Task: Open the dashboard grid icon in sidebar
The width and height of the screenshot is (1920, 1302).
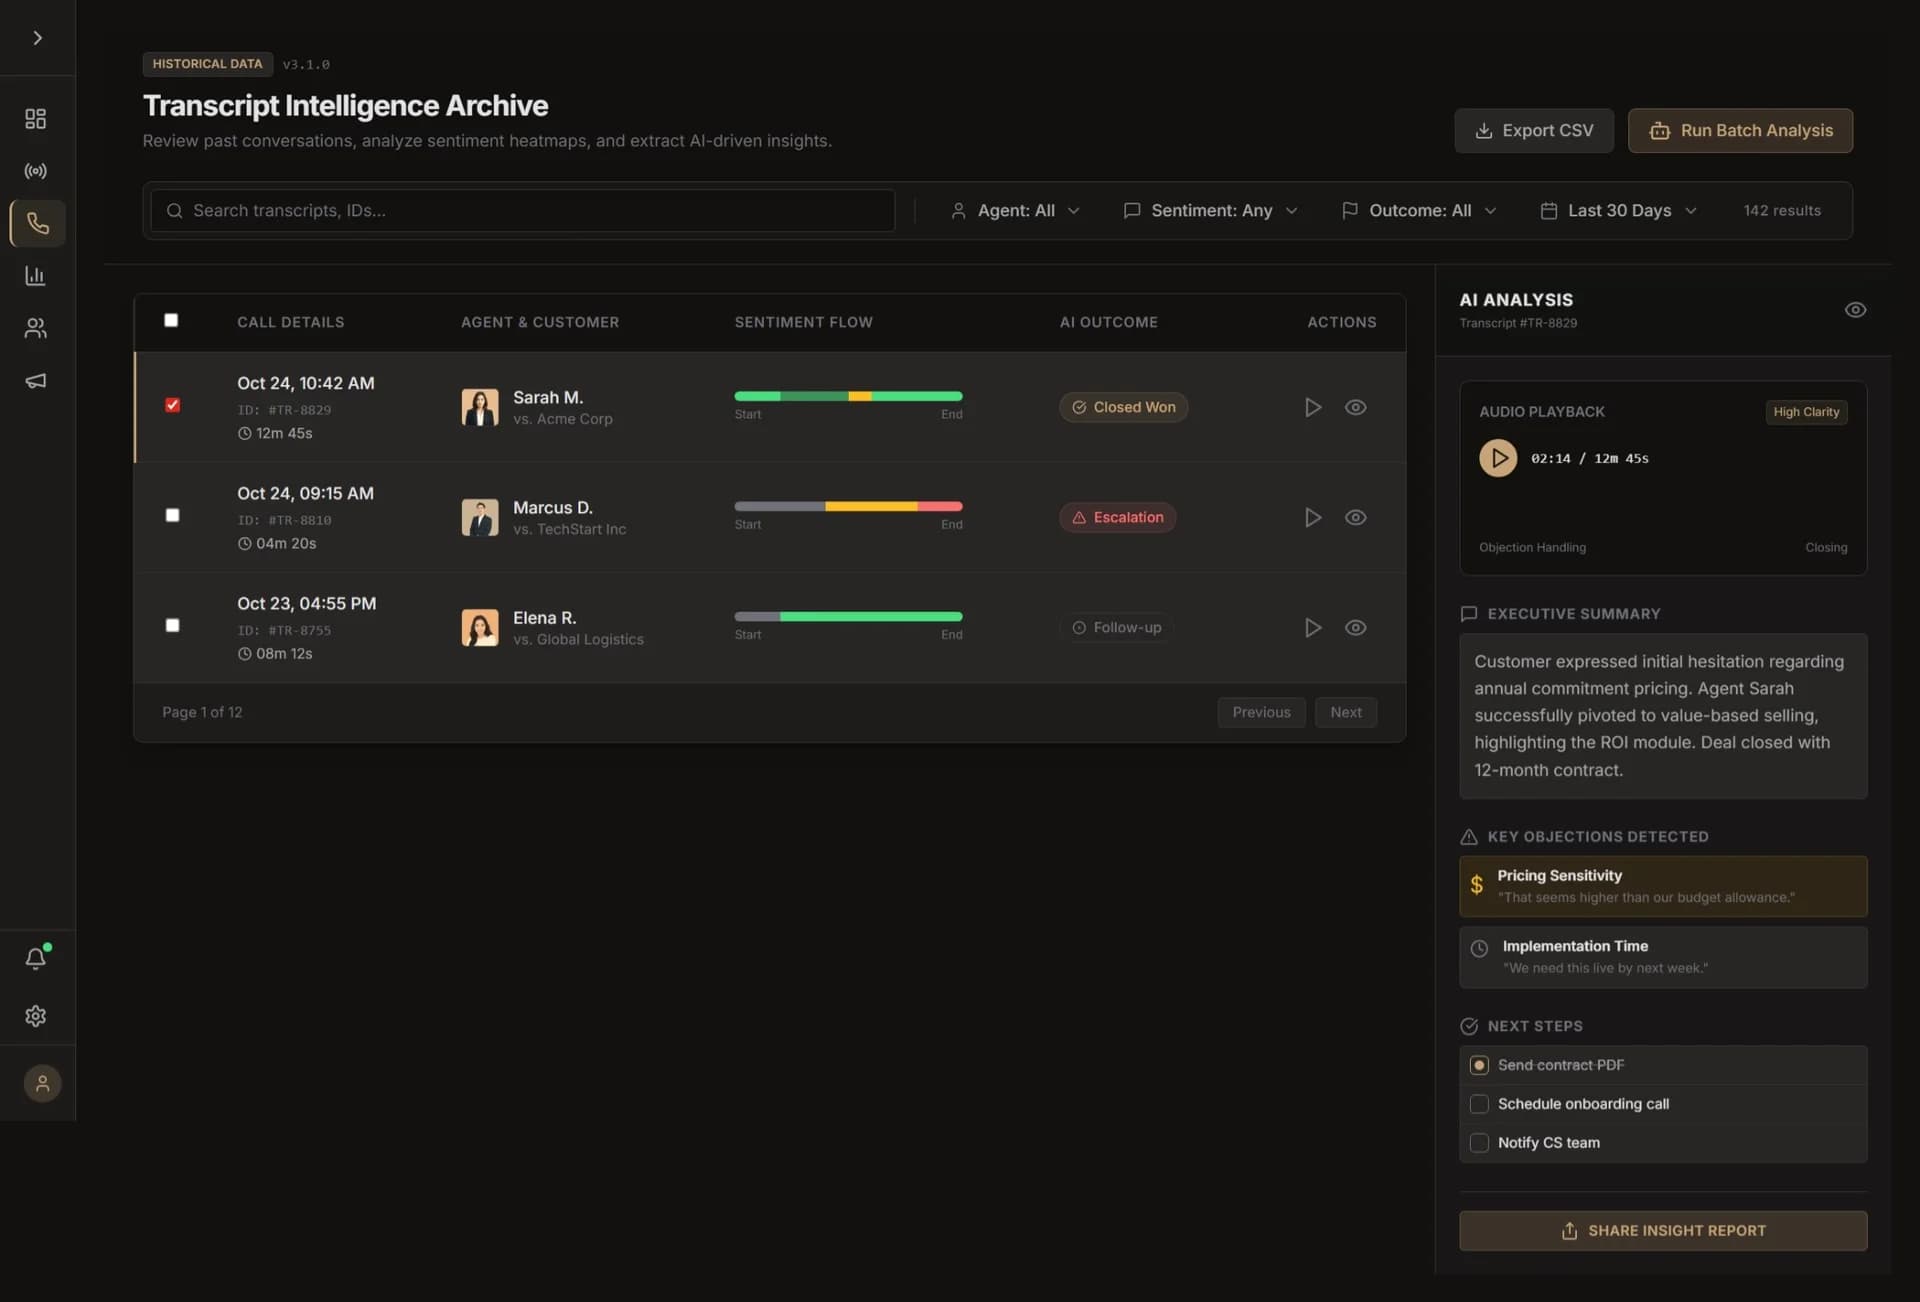Action: pyautogui.click(x=36, y=119)
